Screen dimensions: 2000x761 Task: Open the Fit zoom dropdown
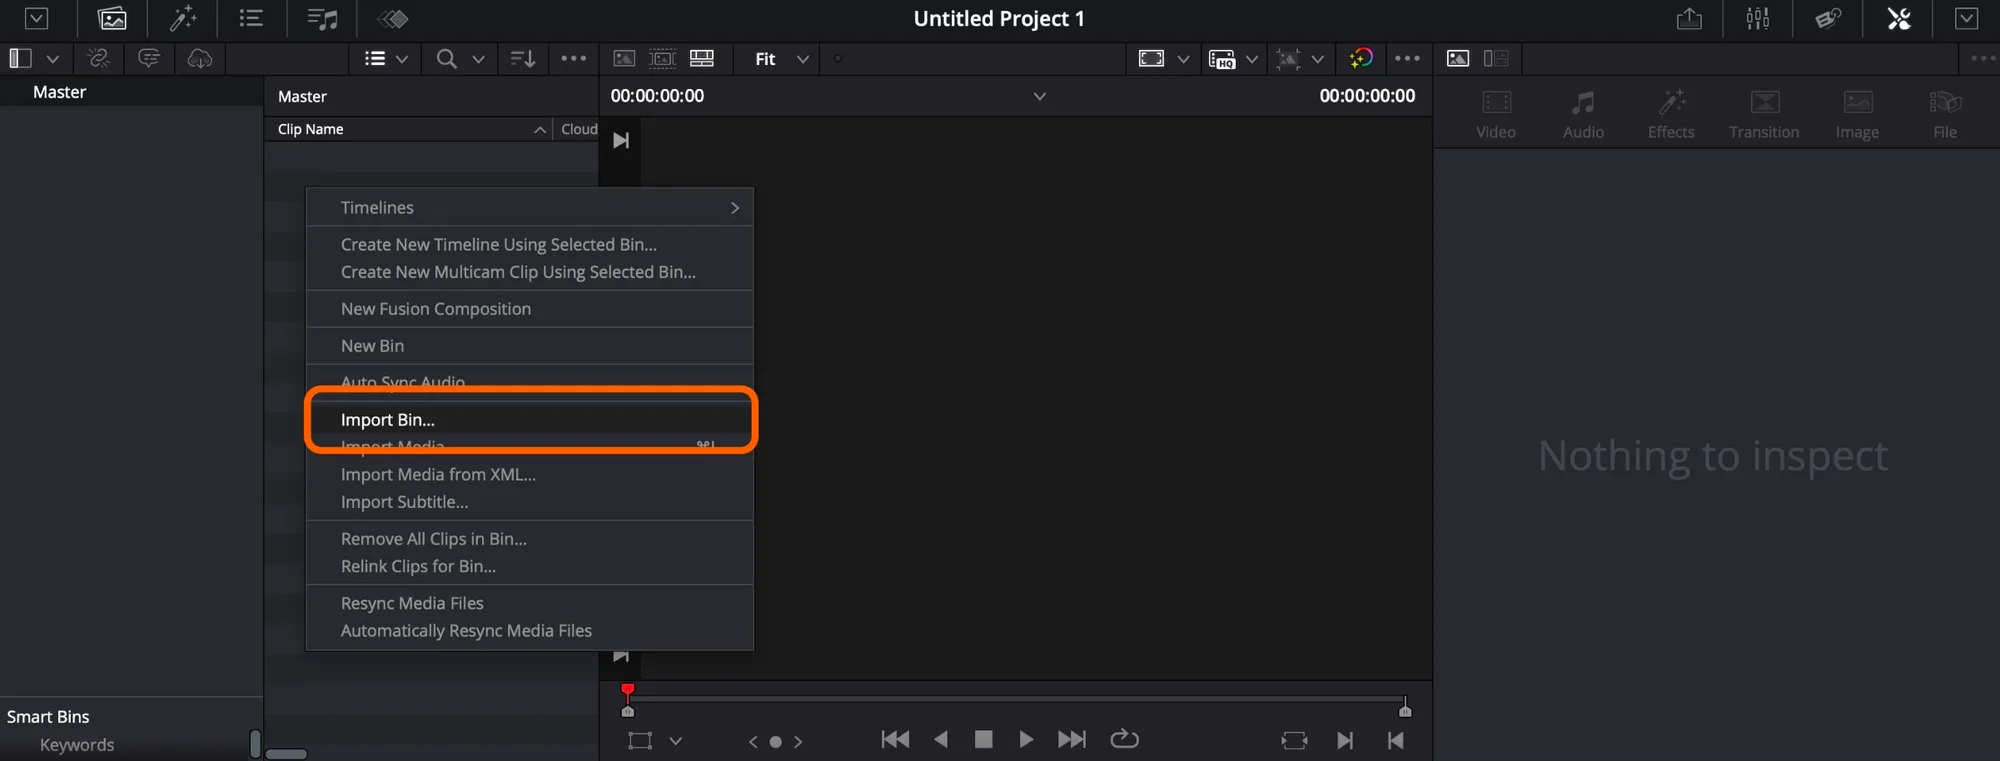[x=780, y=59]
